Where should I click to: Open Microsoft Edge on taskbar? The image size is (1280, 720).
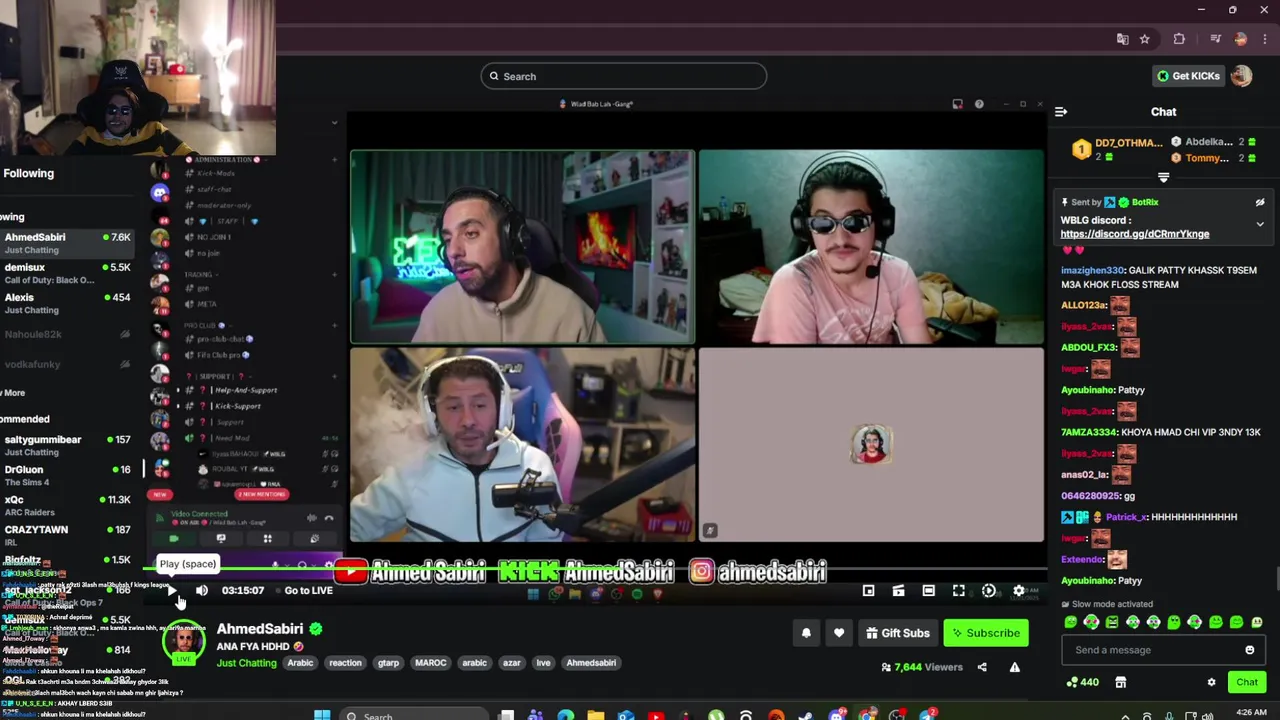point(565,715)
